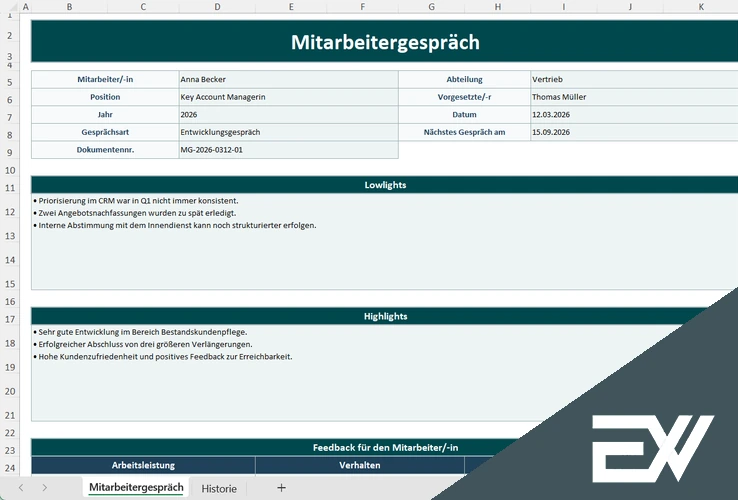The width and height of the screenshot is (738, 500).
Task: Click the Vertrieb department cell
Action: [x=634, y=79]
